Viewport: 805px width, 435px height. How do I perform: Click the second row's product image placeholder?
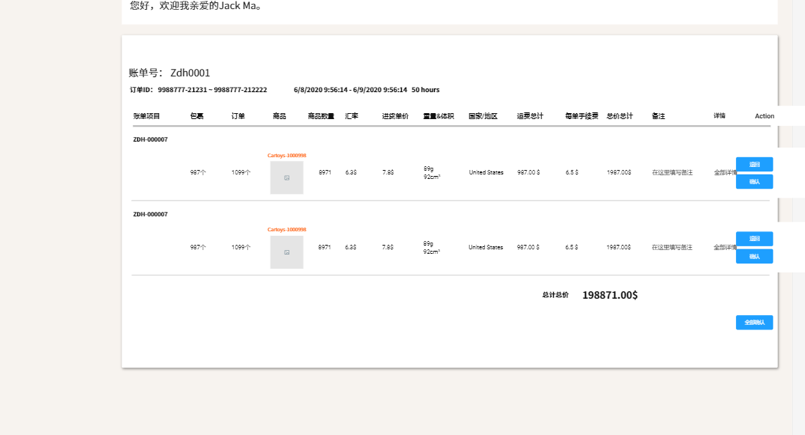pyautogui.click(x=286, y=252)
